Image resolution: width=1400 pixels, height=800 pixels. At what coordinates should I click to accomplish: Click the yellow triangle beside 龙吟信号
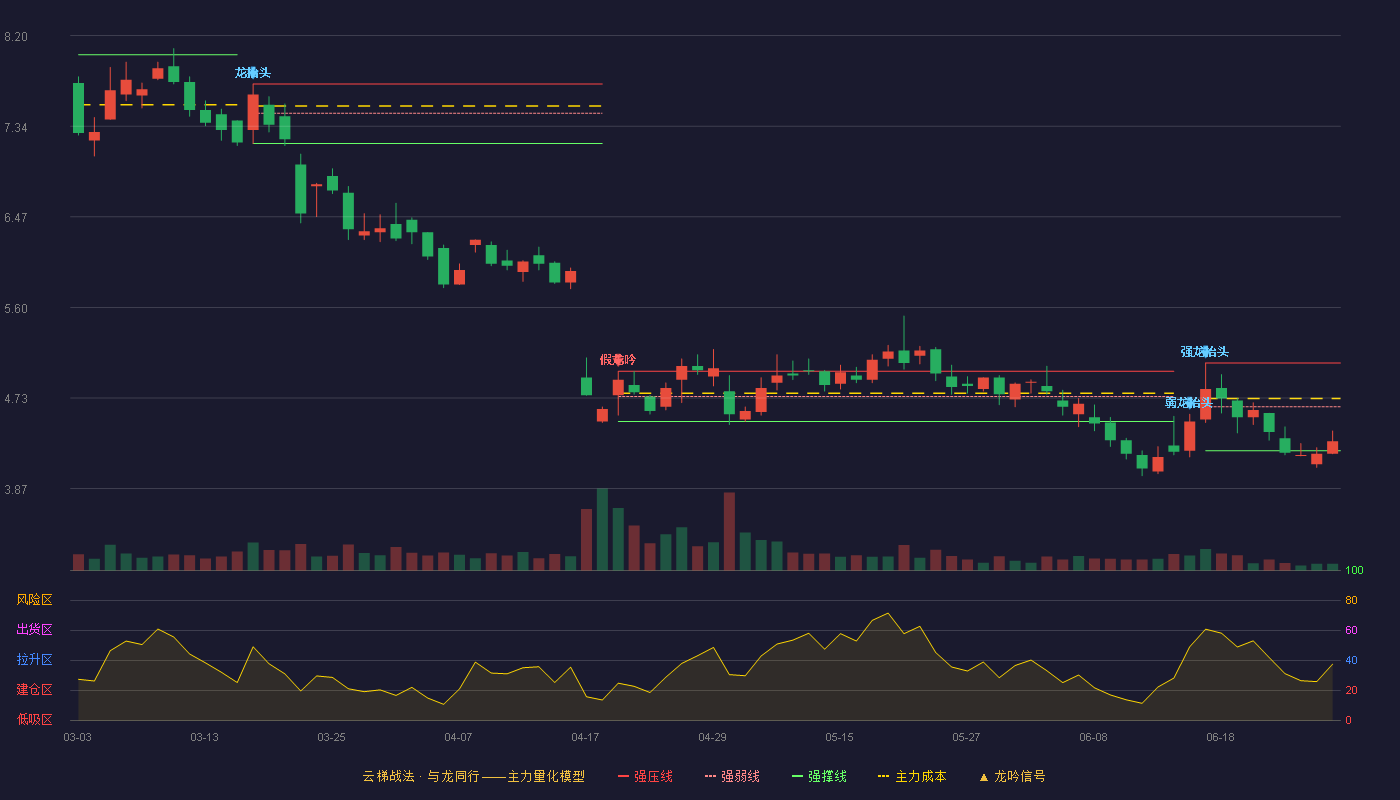tap(984, 777)
